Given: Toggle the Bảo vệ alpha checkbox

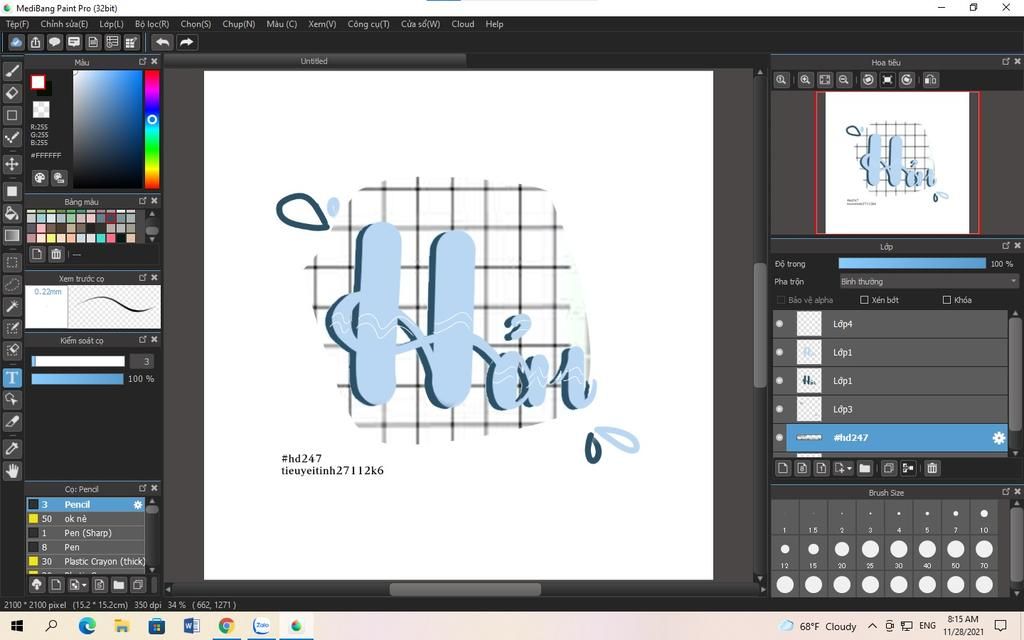Looking at the screenshot, I should point(780,300).
